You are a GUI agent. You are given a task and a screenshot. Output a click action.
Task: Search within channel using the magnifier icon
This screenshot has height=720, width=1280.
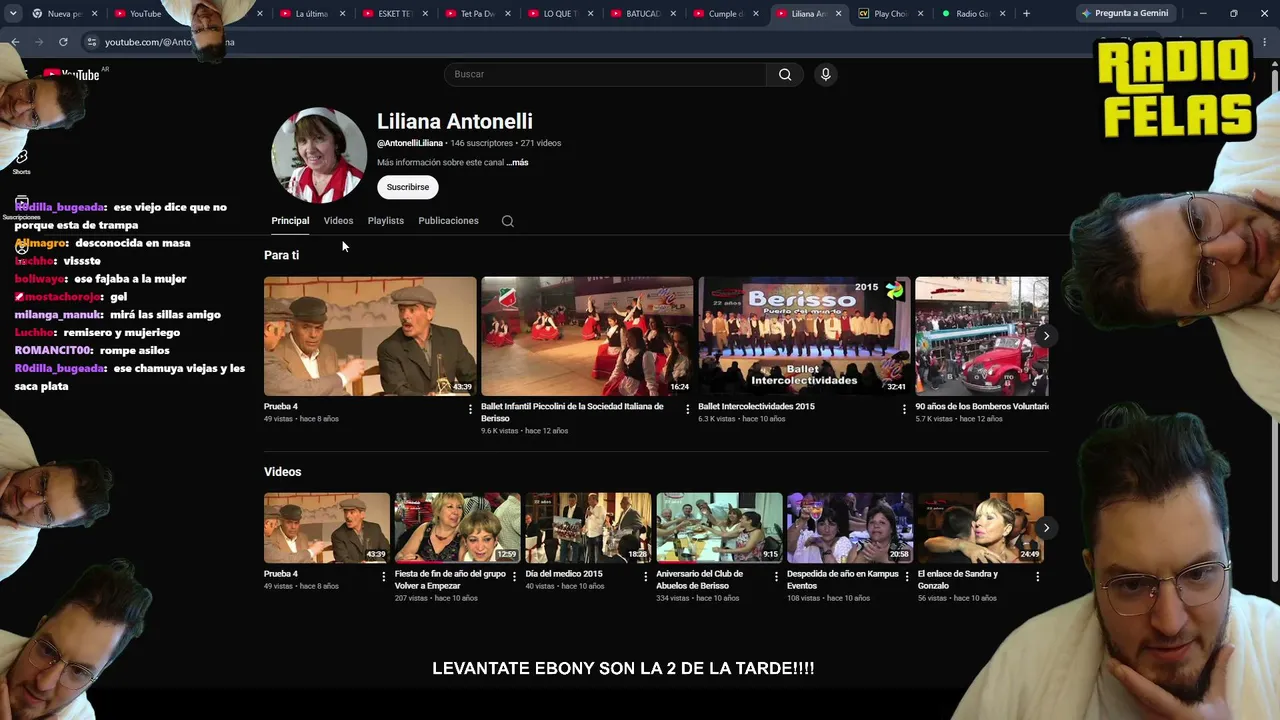[x=508, y=221]
